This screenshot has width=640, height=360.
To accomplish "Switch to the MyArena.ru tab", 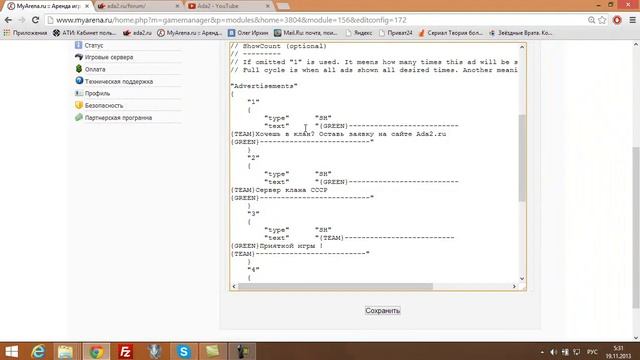I will point(47,6).
